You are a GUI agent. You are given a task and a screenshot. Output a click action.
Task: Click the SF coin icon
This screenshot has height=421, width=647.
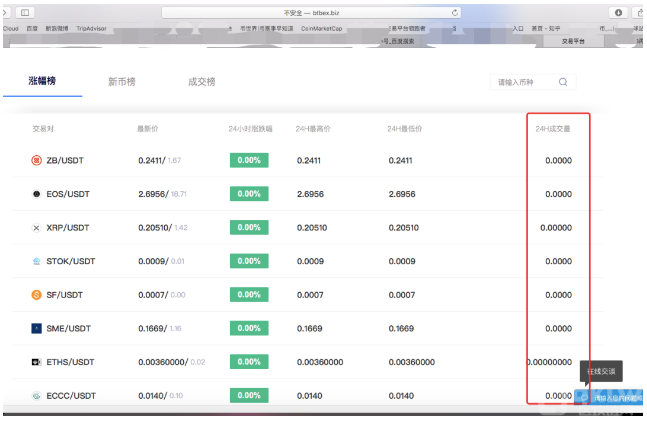37,295
